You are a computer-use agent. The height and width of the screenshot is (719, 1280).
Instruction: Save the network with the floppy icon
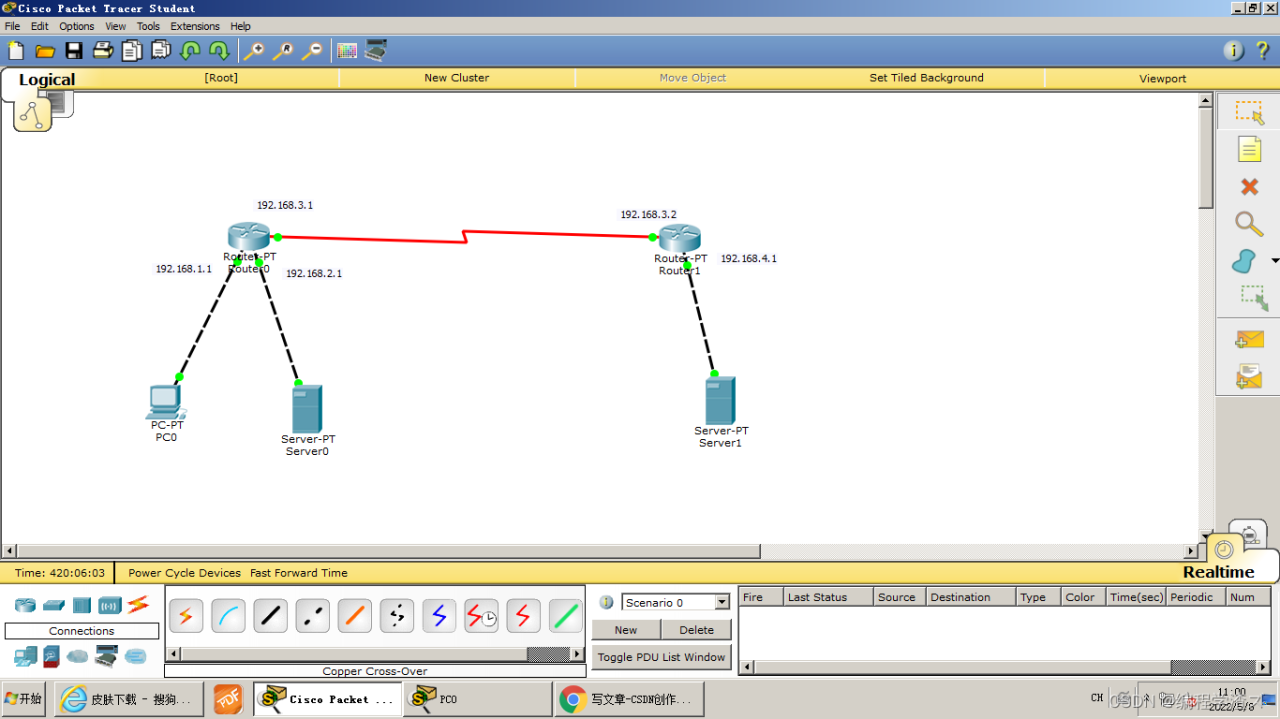tap(74, 50)
